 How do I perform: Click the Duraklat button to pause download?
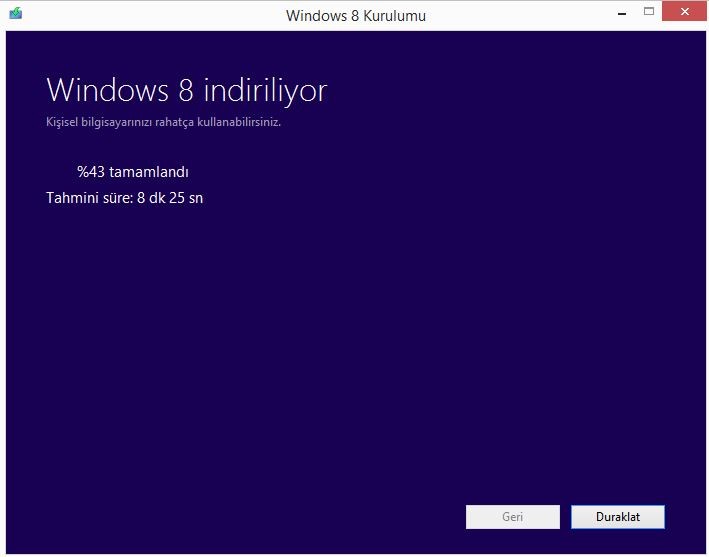(618, 517)
